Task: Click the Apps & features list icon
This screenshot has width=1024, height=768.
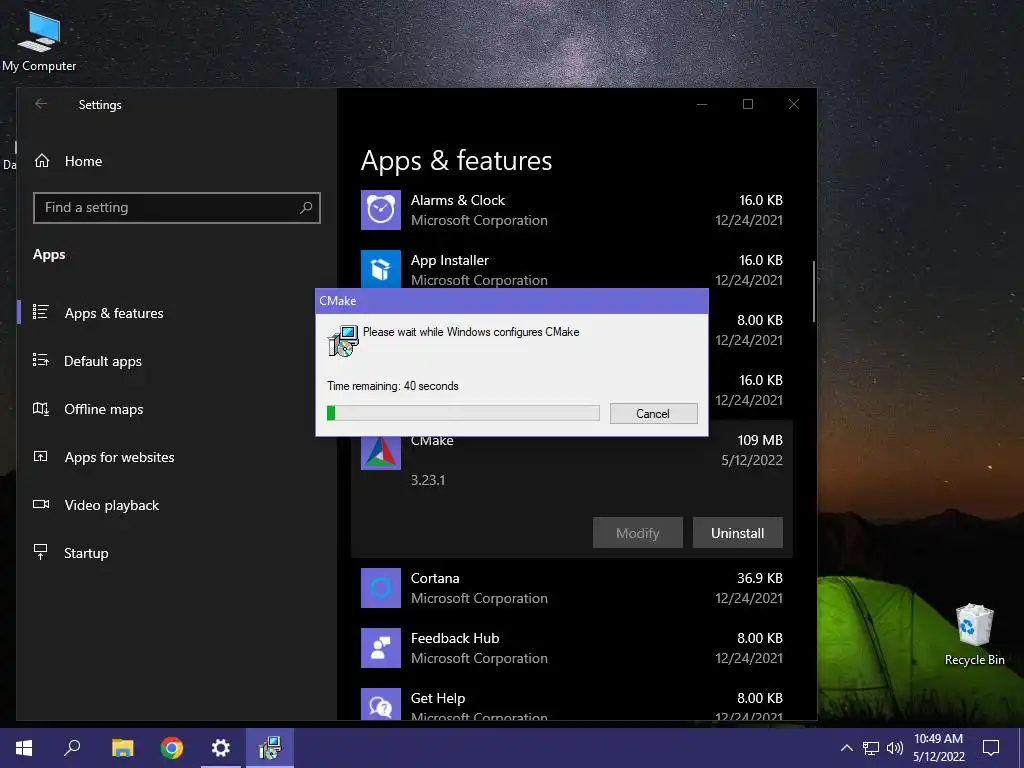Action: (x=40, y=312)
